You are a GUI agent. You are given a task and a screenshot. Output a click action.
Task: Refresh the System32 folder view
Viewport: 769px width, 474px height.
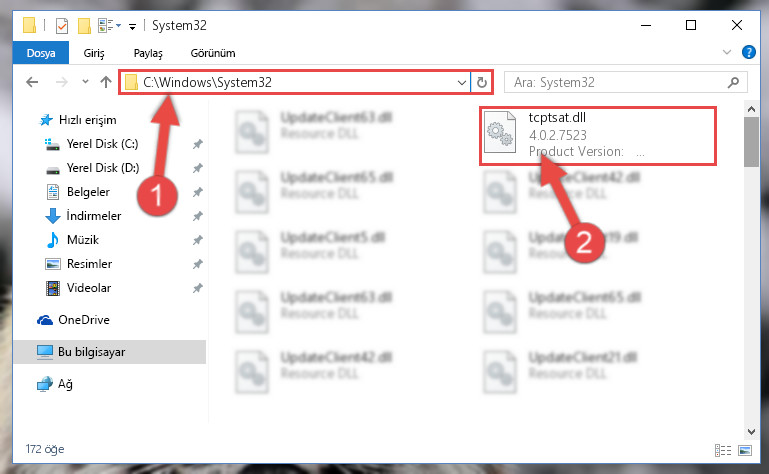[482, 82]
